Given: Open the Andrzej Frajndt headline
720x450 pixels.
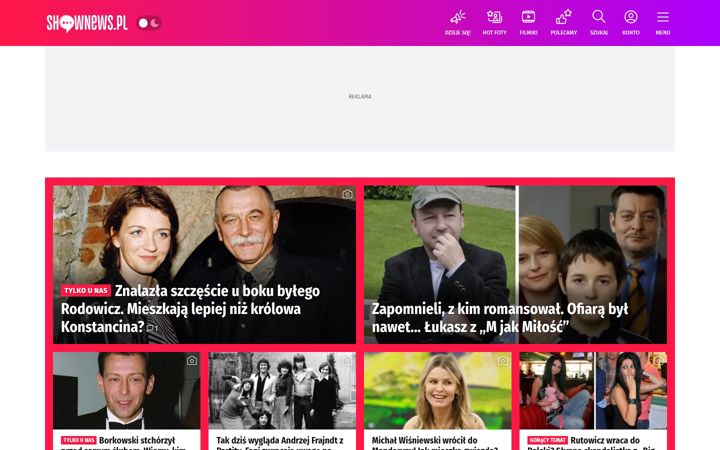Looking at the screenshot, I should point(280,443).
